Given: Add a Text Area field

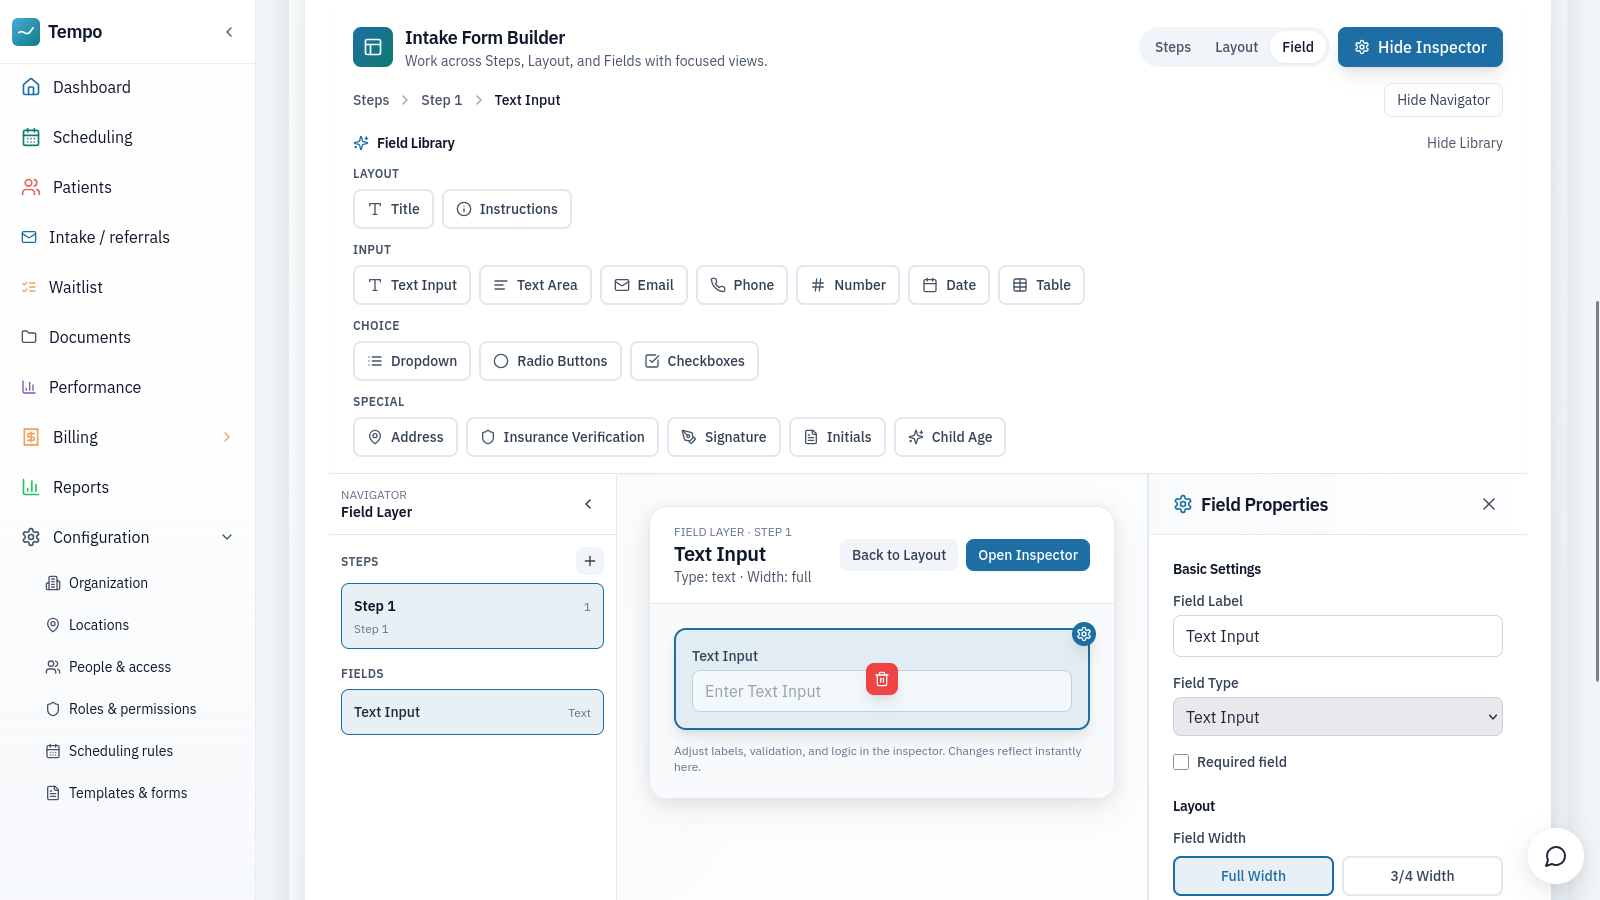Looking at the screenshot, I should click(x=535, y=285).
